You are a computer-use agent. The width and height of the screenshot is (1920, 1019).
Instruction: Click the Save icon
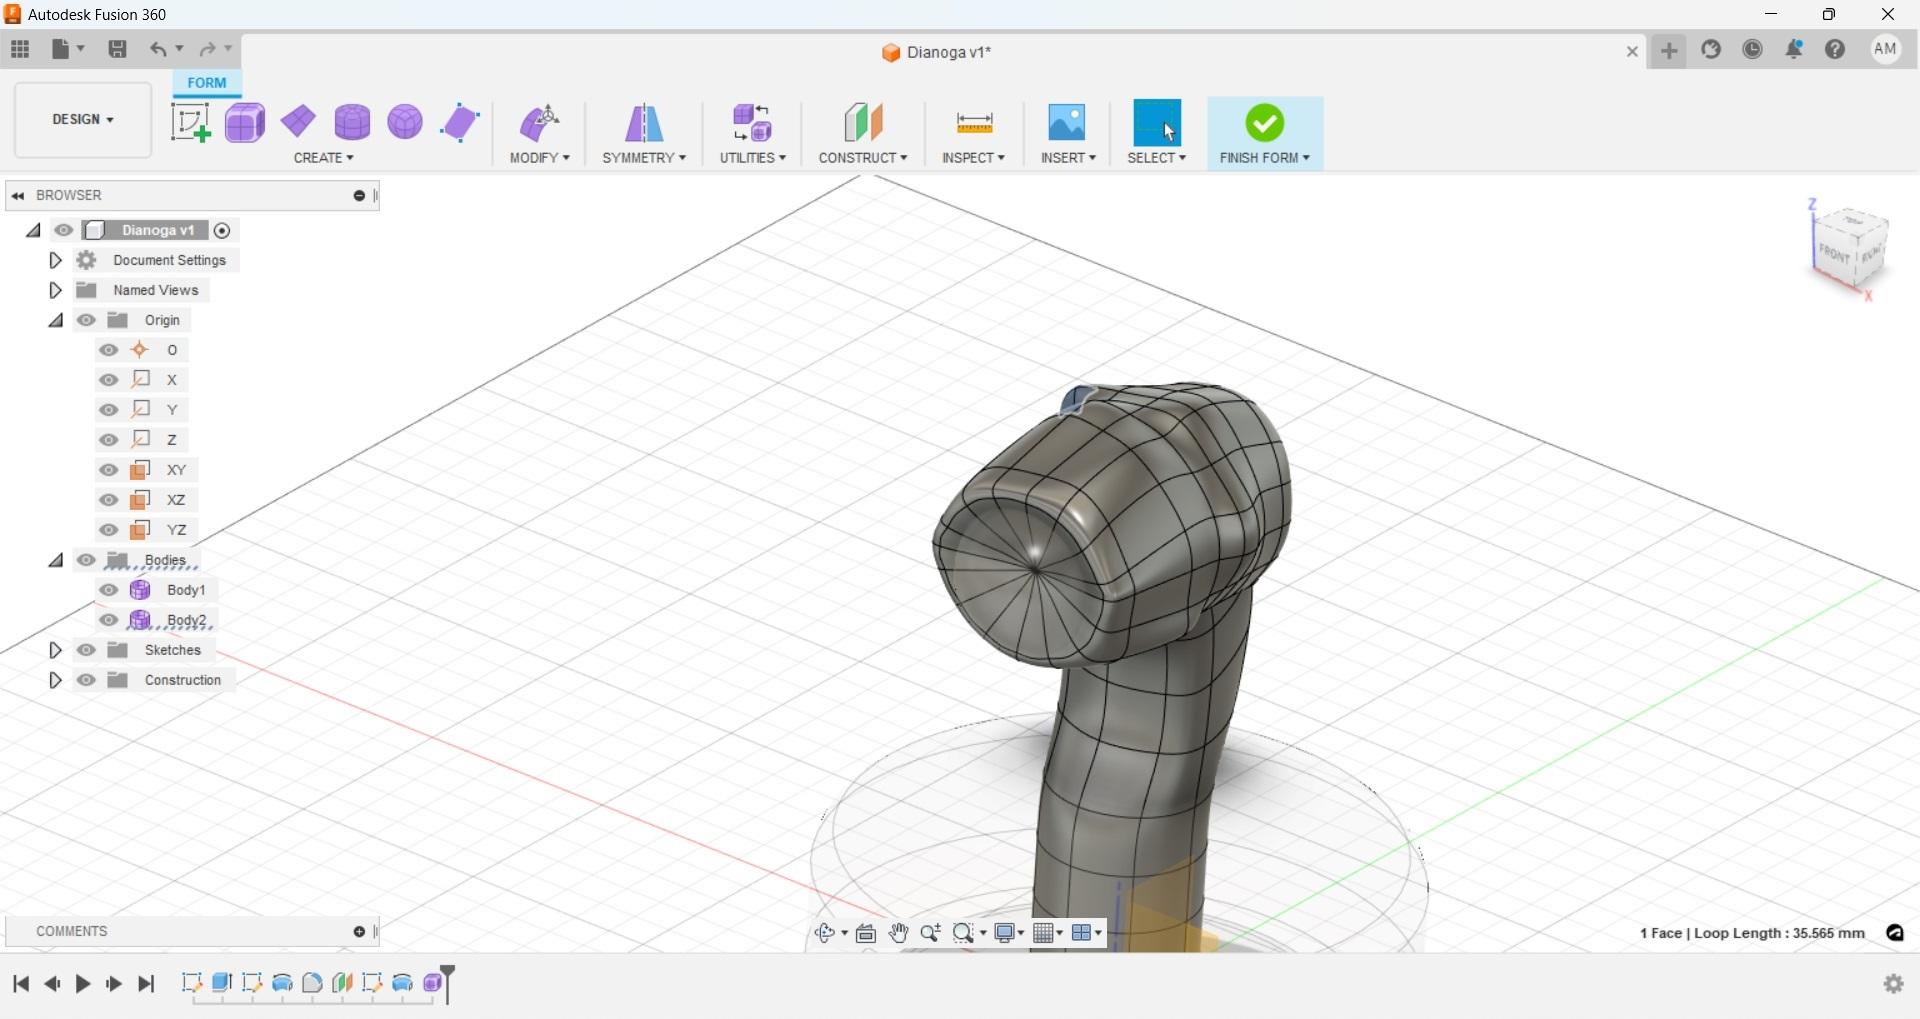click(x=117, y=49)
